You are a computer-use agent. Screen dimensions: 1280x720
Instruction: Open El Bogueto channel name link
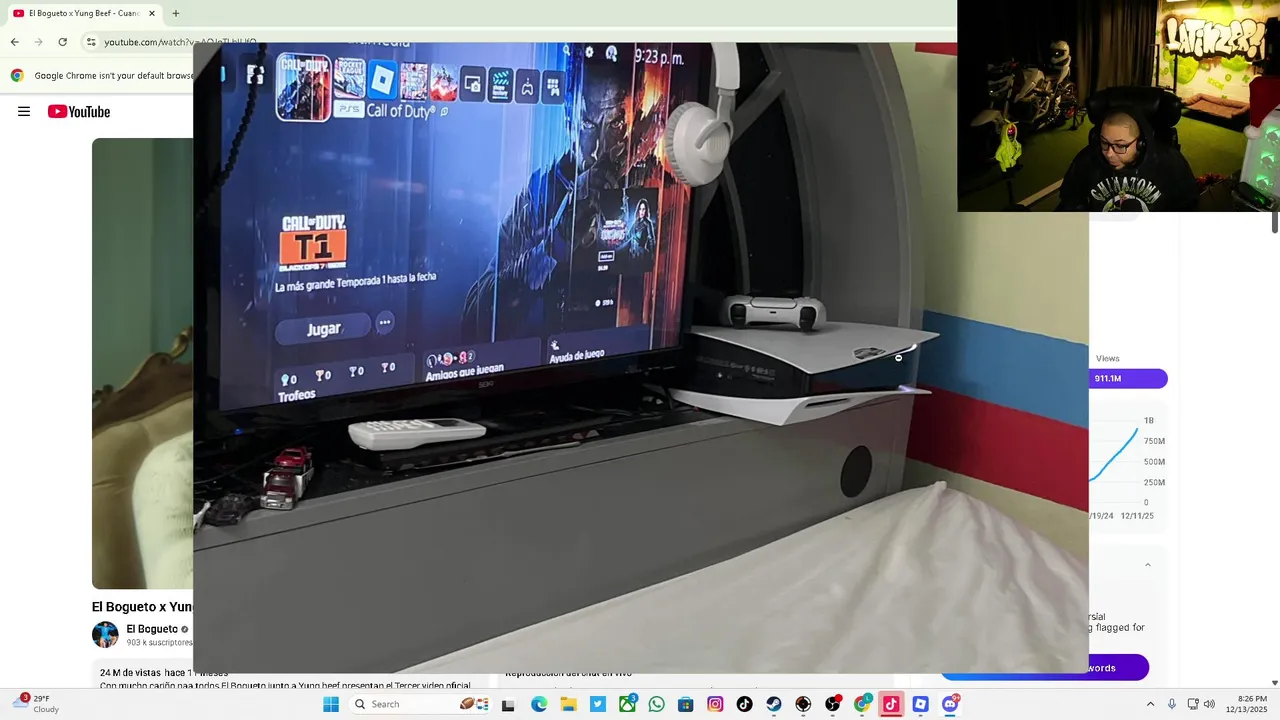(x=152, y=629)
